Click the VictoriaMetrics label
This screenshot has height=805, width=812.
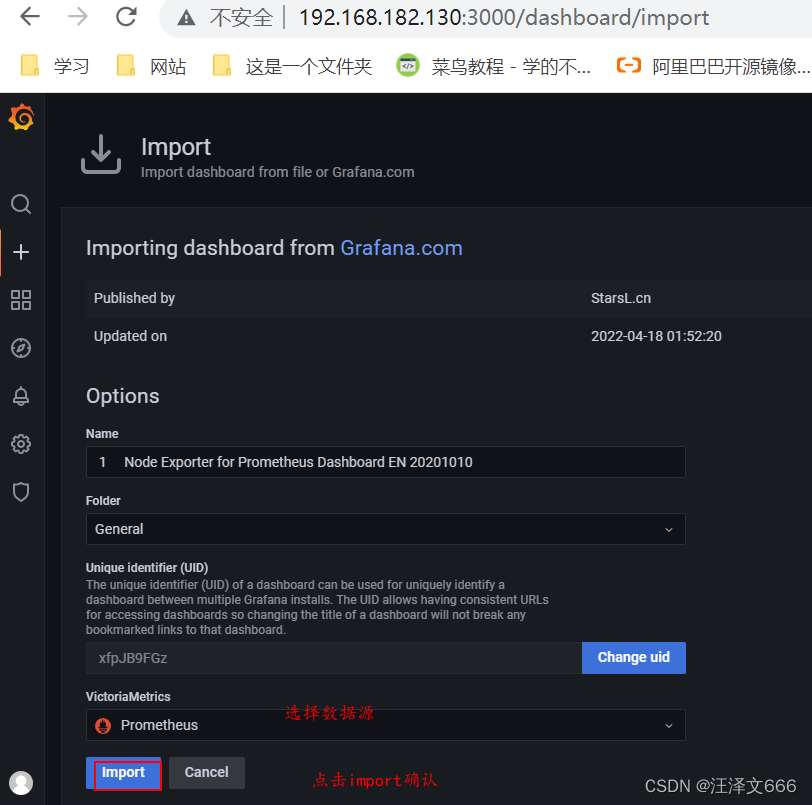pyautogui.click(x=128, y=697)
